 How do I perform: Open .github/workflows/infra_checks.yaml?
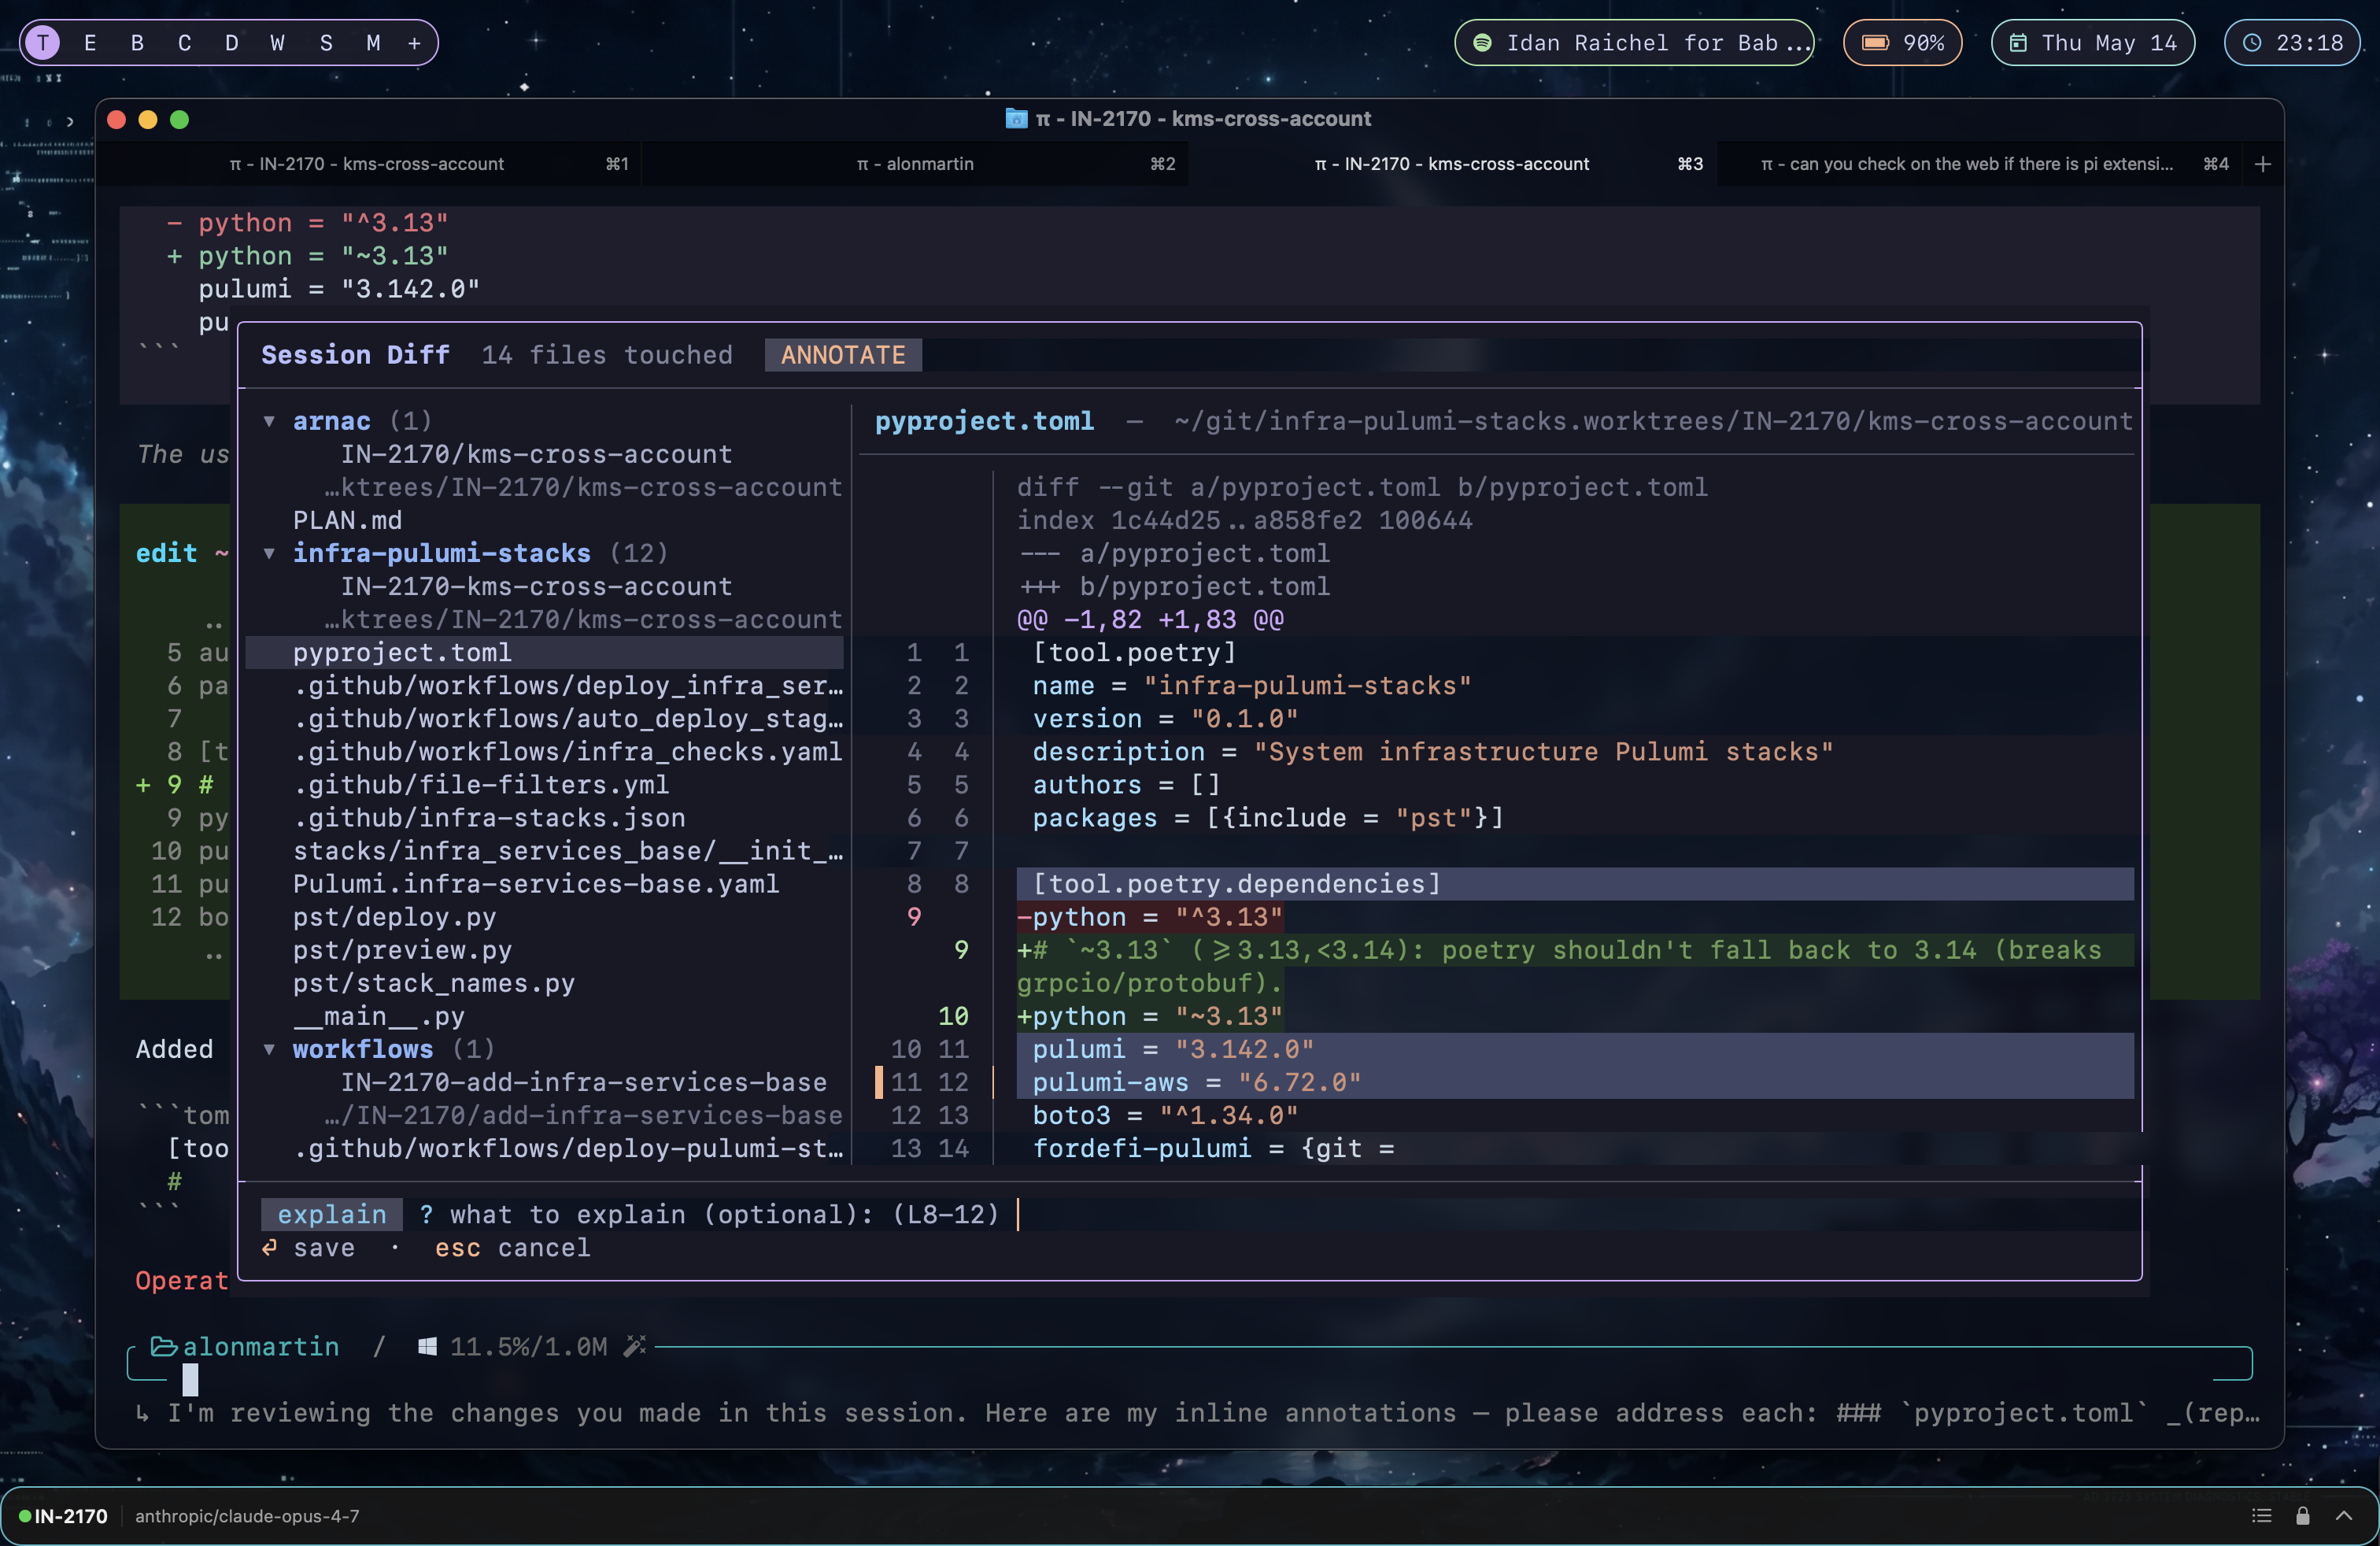(568, 752)
